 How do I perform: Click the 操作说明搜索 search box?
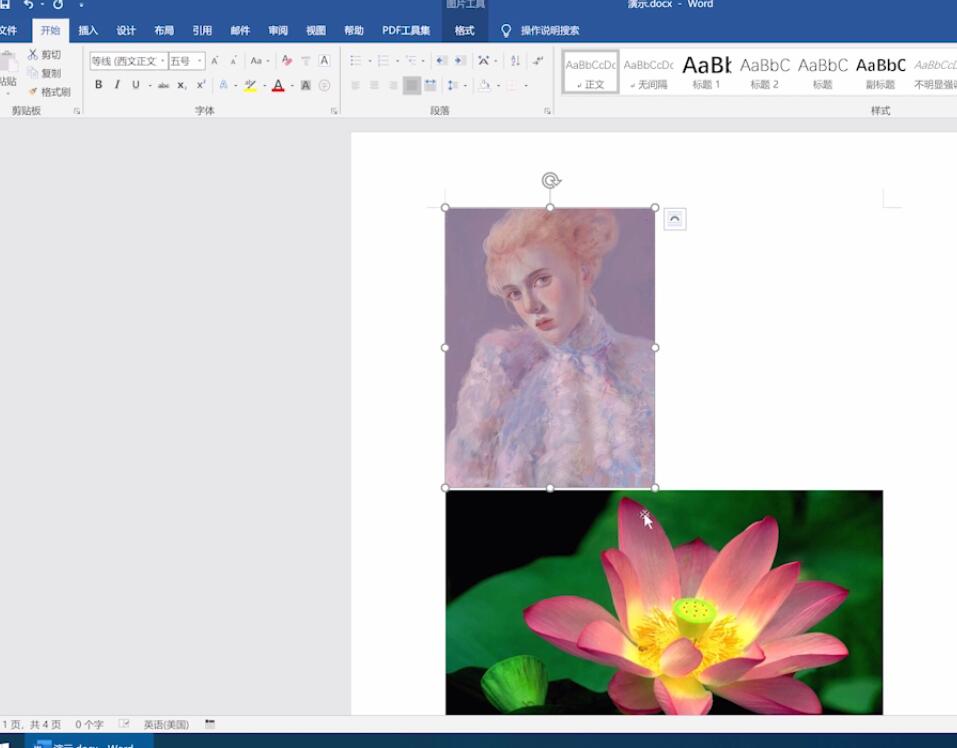pos(549,31)
